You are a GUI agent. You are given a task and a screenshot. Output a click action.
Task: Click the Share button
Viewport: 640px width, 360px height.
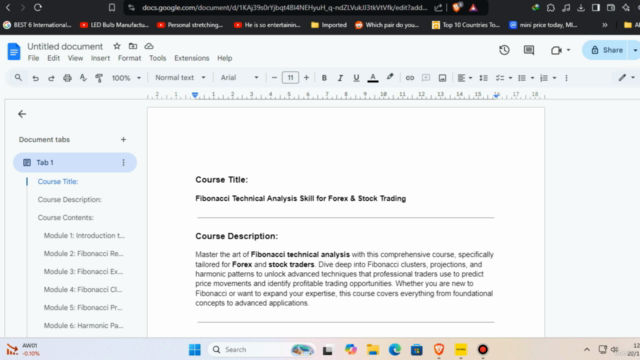[607, 50]
